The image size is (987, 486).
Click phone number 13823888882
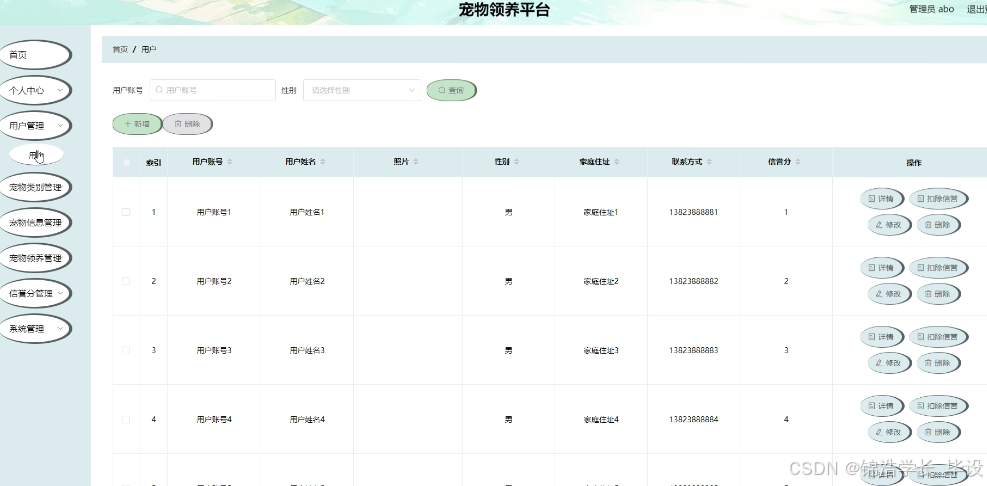pyautogui.click(x=694, y=281)
